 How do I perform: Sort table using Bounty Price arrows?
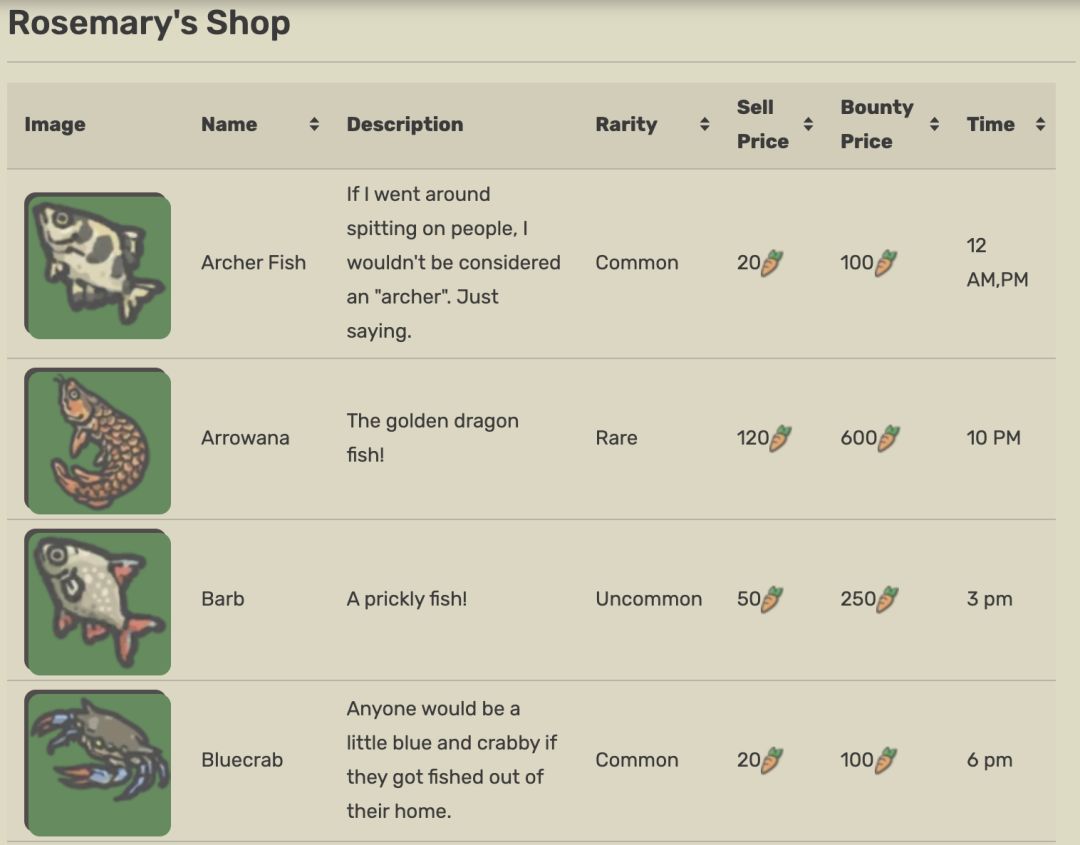pos(934,125)
